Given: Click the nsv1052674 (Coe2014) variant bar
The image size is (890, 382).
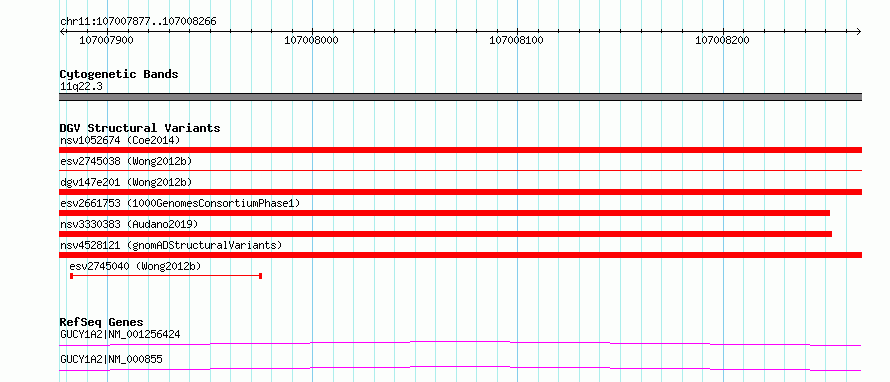Looking at the screenshot, I should pos(460,150).
